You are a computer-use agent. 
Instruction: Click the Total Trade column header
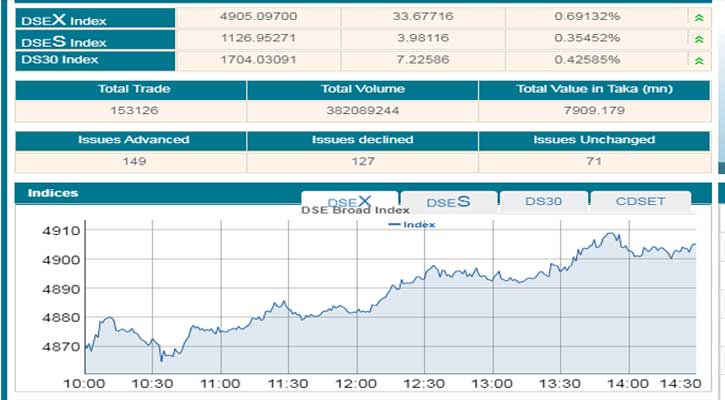130,90
